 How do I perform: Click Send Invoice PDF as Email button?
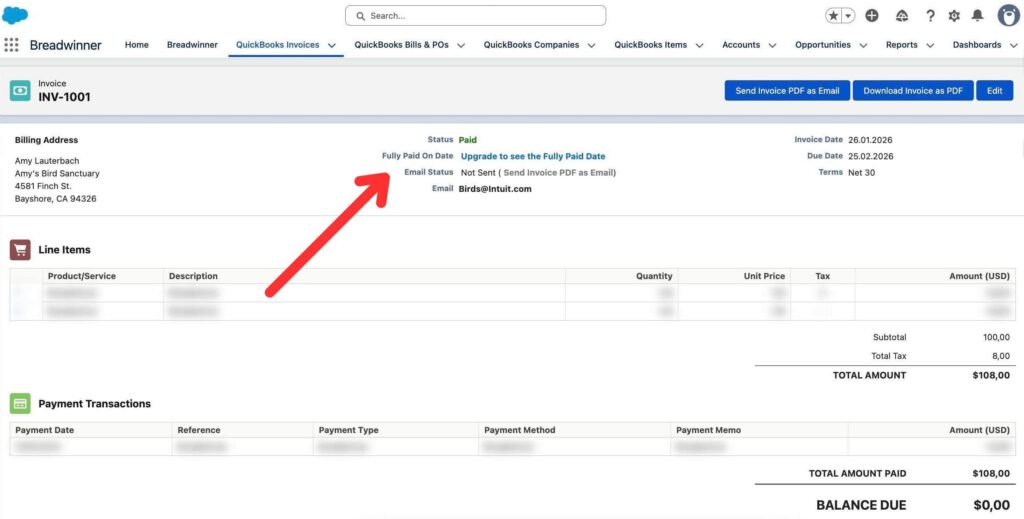788,91
